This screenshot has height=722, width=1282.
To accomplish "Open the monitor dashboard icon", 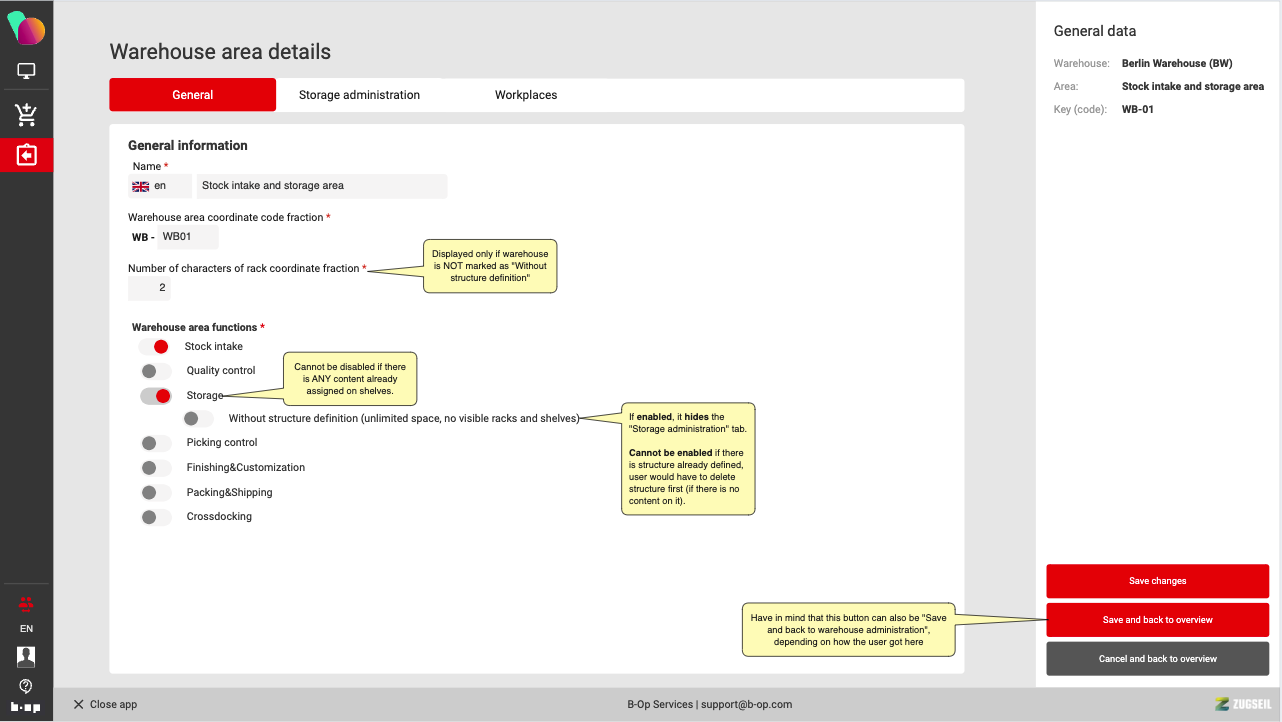I will 26,72.
